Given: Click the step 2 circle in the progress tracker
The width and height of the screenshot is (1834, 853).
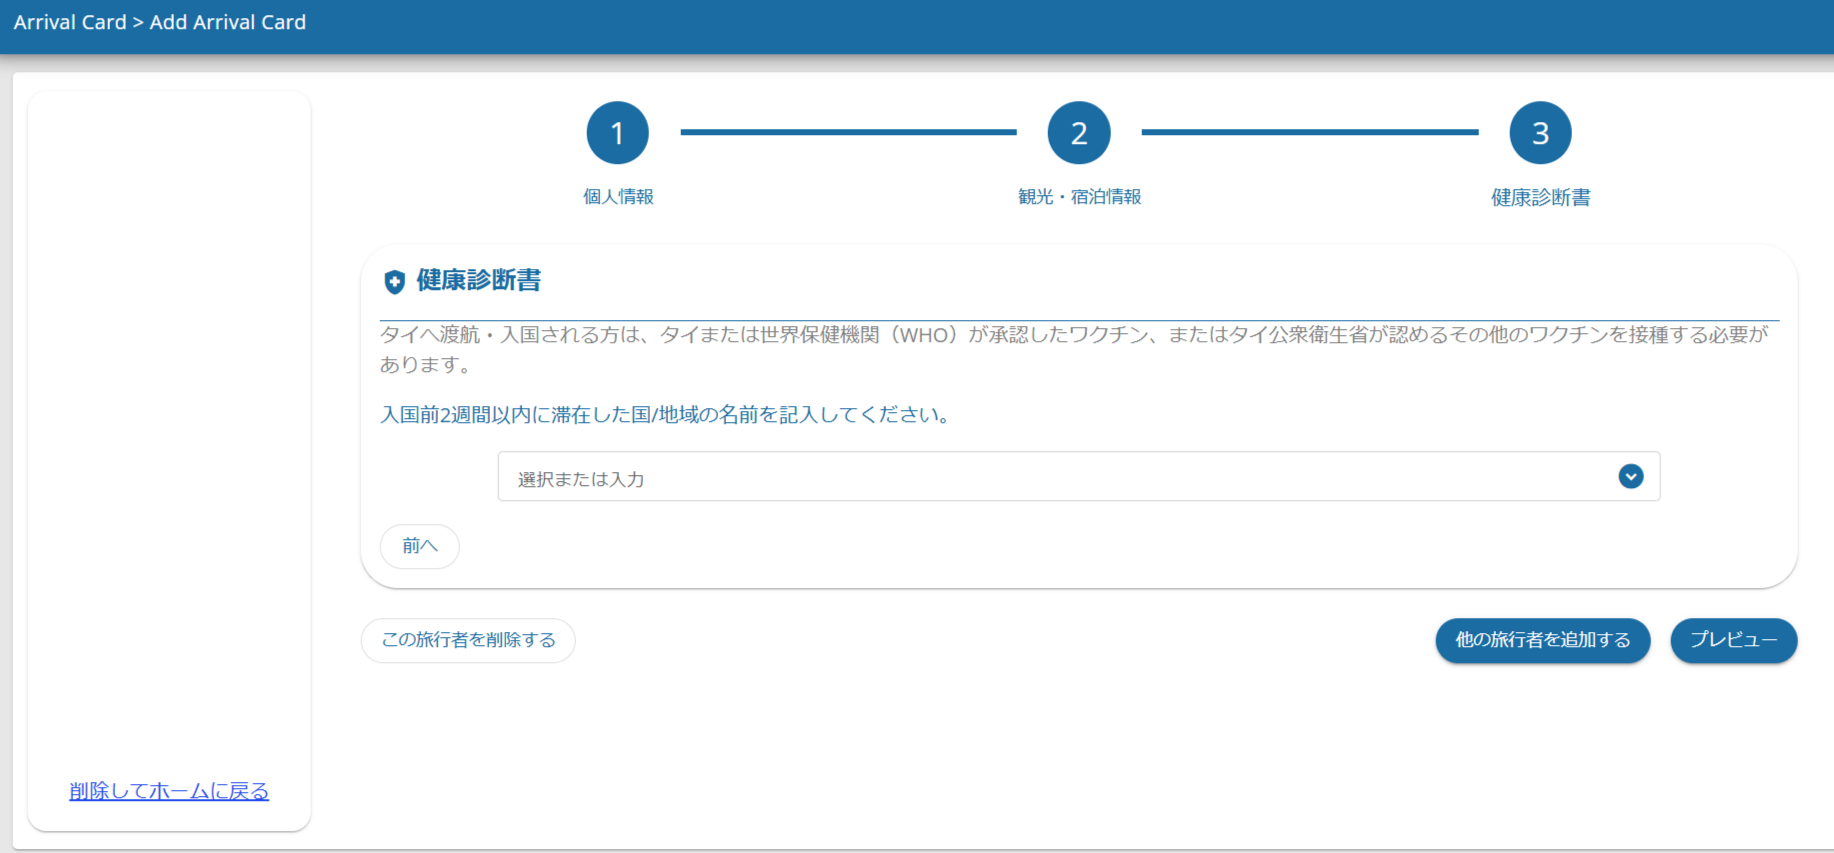Looking at the screenshot, I should 1078,133.
